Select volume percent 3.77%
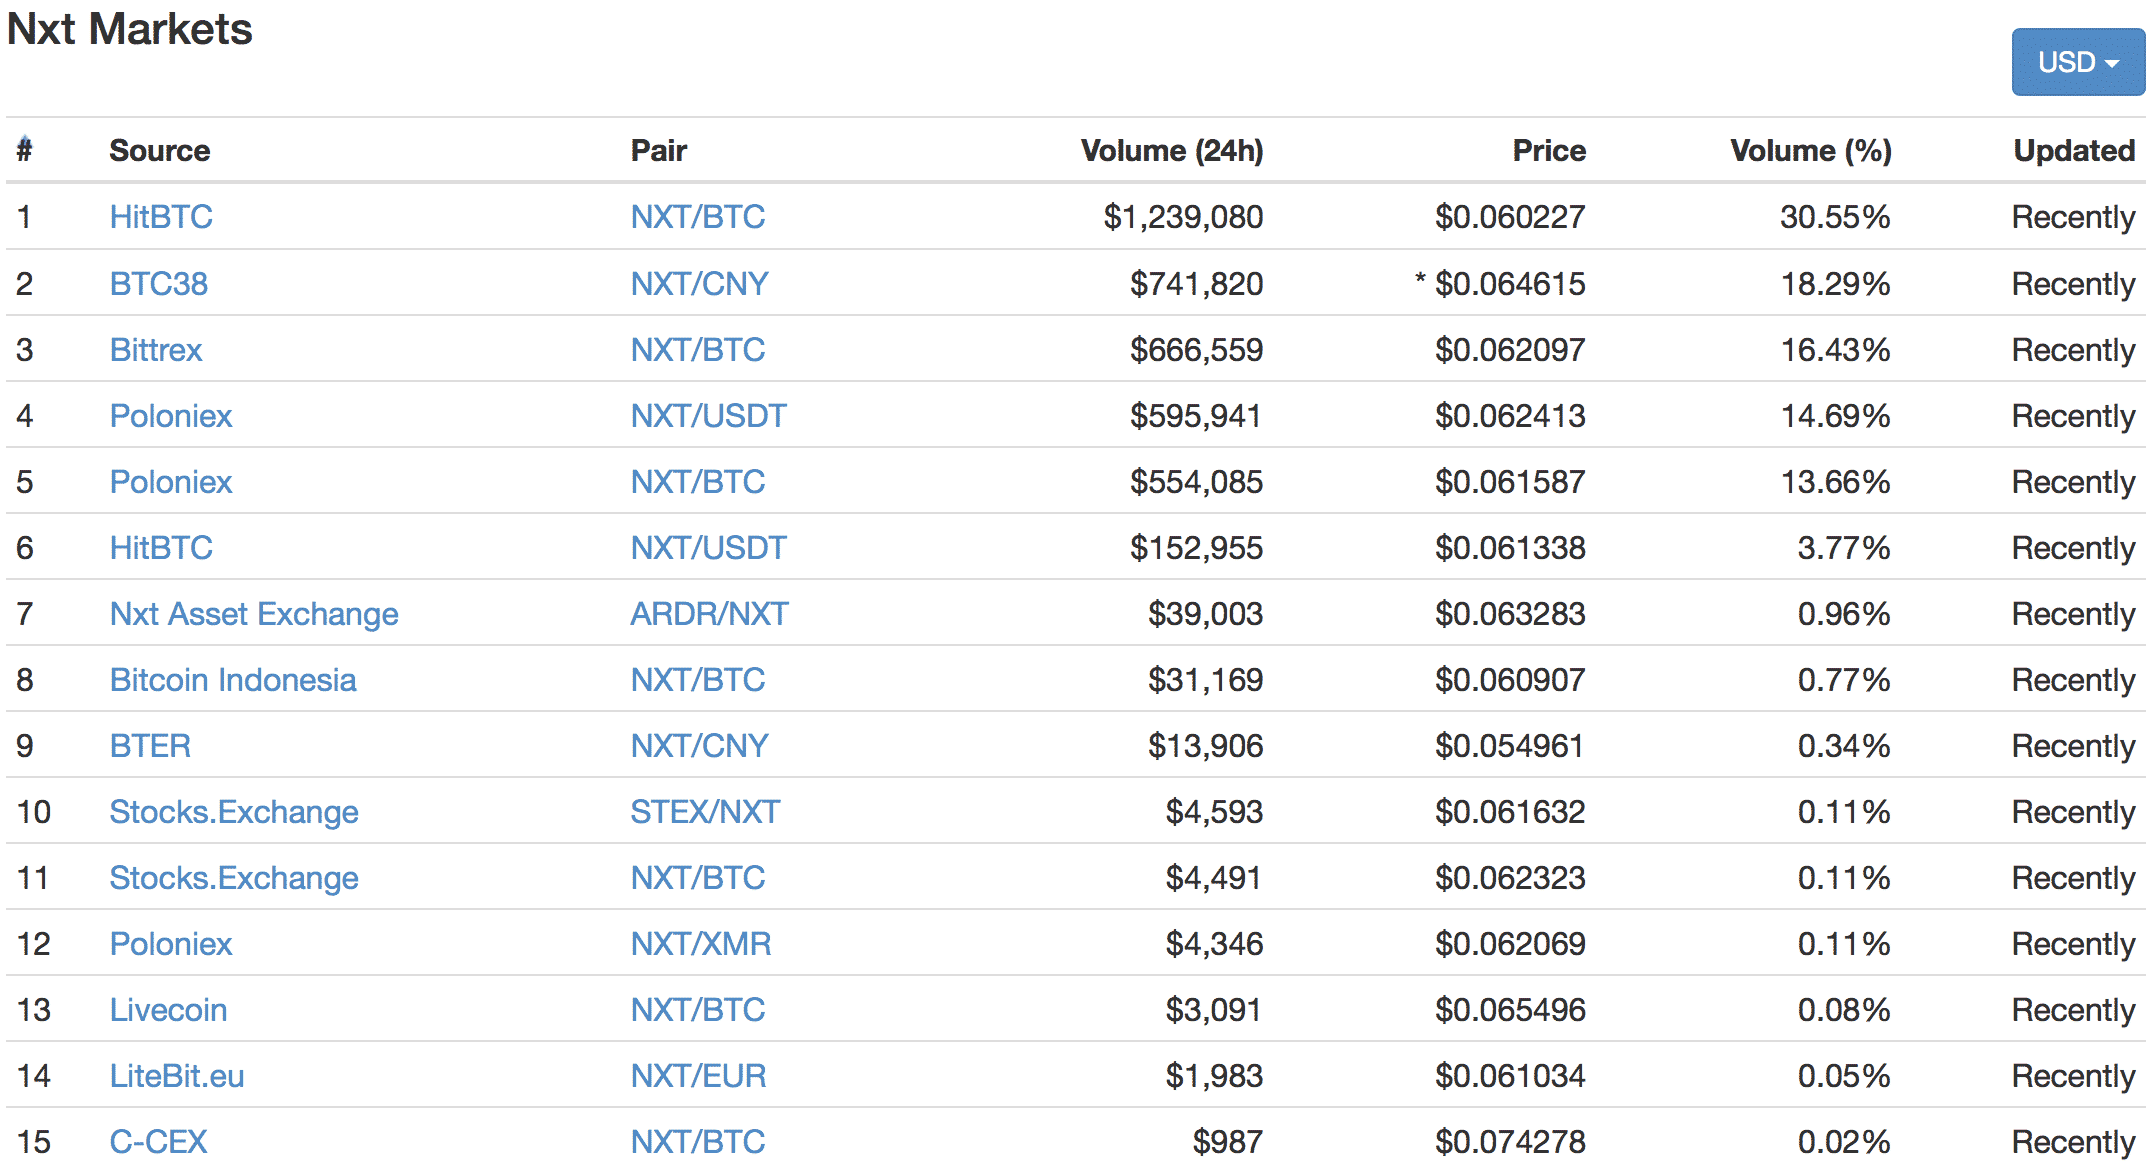Viewport: 2150px width, 1168px height. [x=1844, y=548]
